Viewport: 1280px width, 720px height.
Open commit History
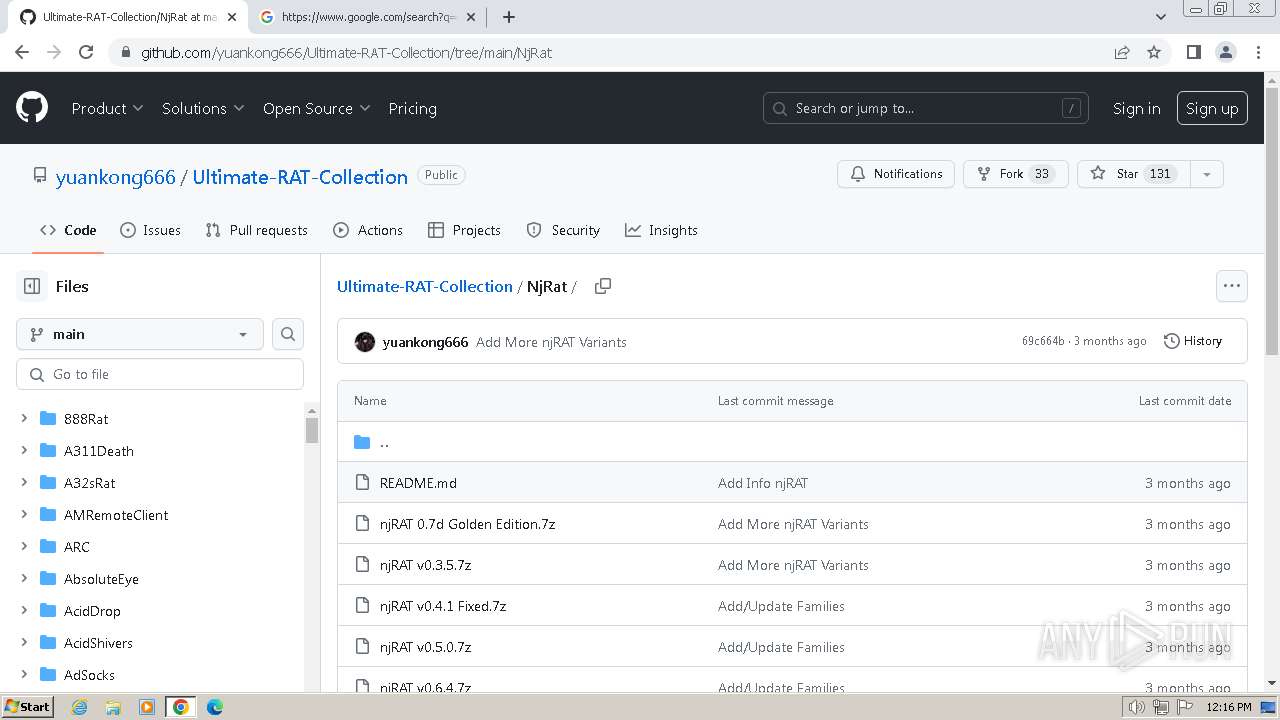click(x=1193, y=341)
